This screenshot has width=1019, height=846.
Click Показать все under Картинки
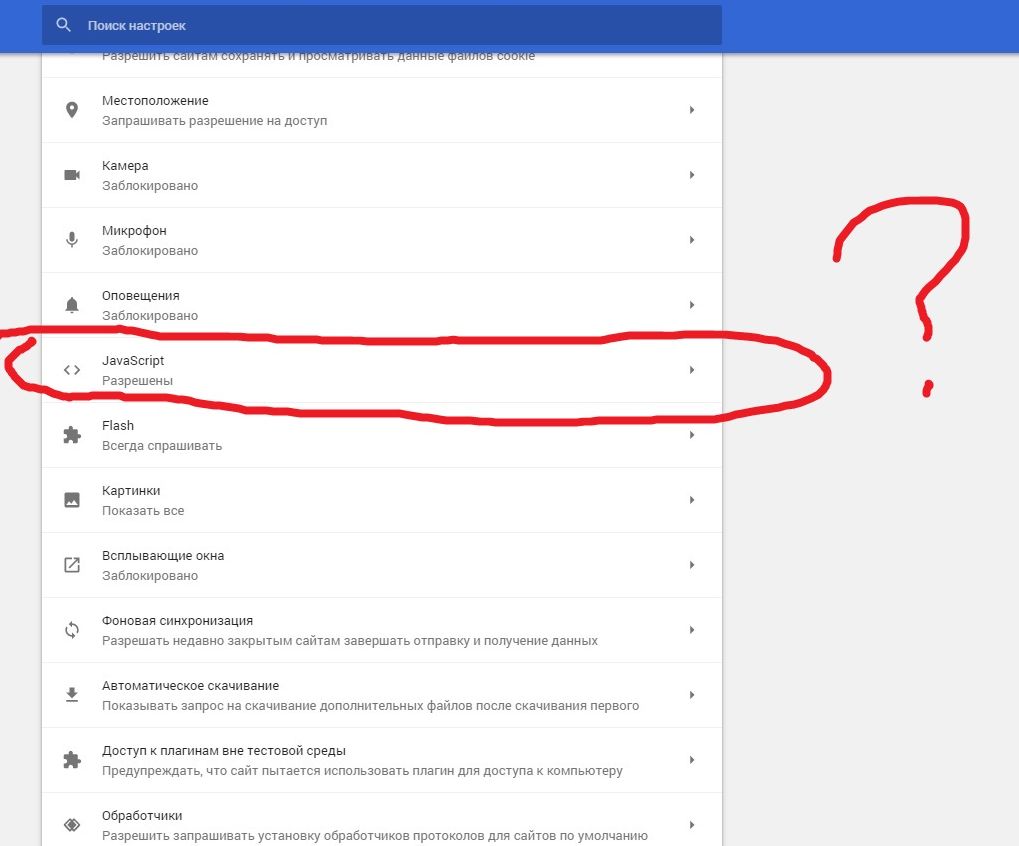pyautogui.click(x=143, y=511)
